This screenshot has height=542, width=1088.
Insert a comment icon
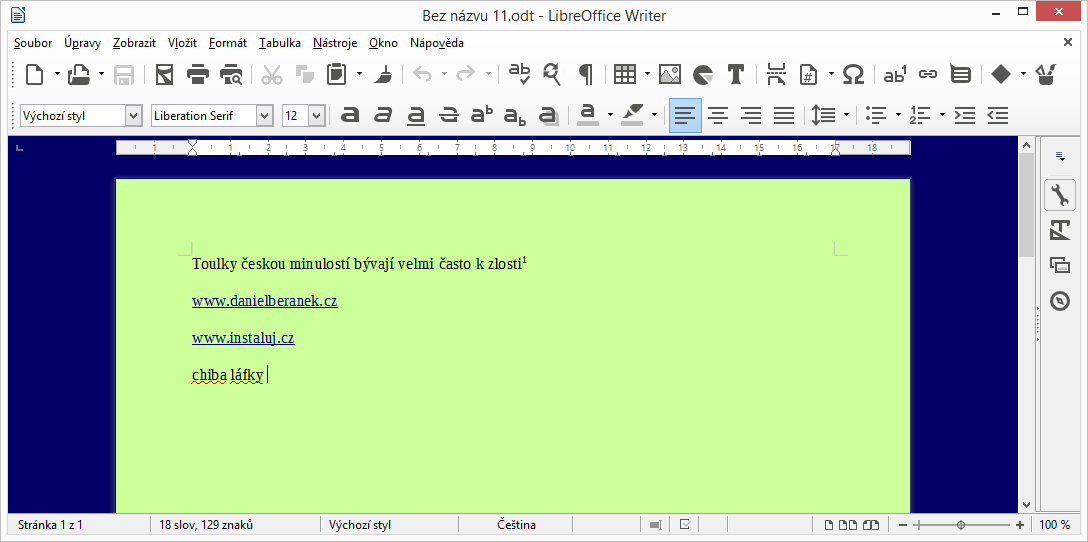point(960,74)
